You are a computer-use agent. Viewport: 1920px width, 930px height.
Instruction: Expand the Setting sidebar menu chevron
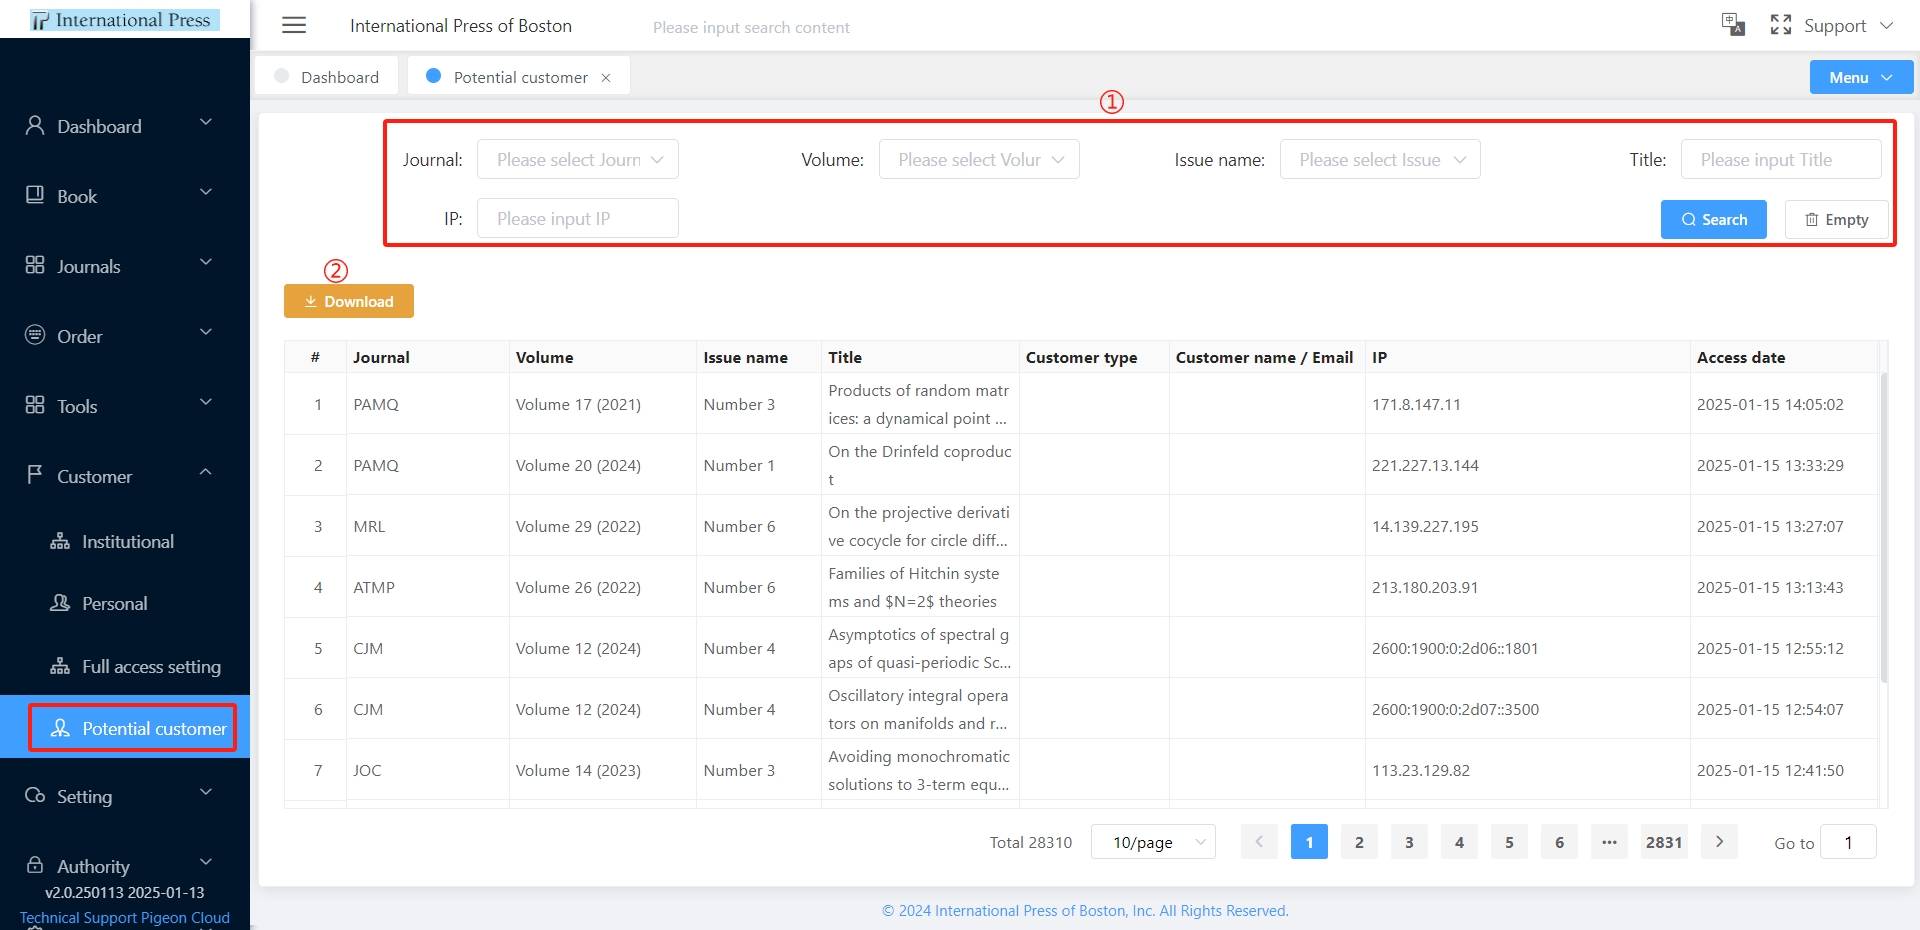206,792
